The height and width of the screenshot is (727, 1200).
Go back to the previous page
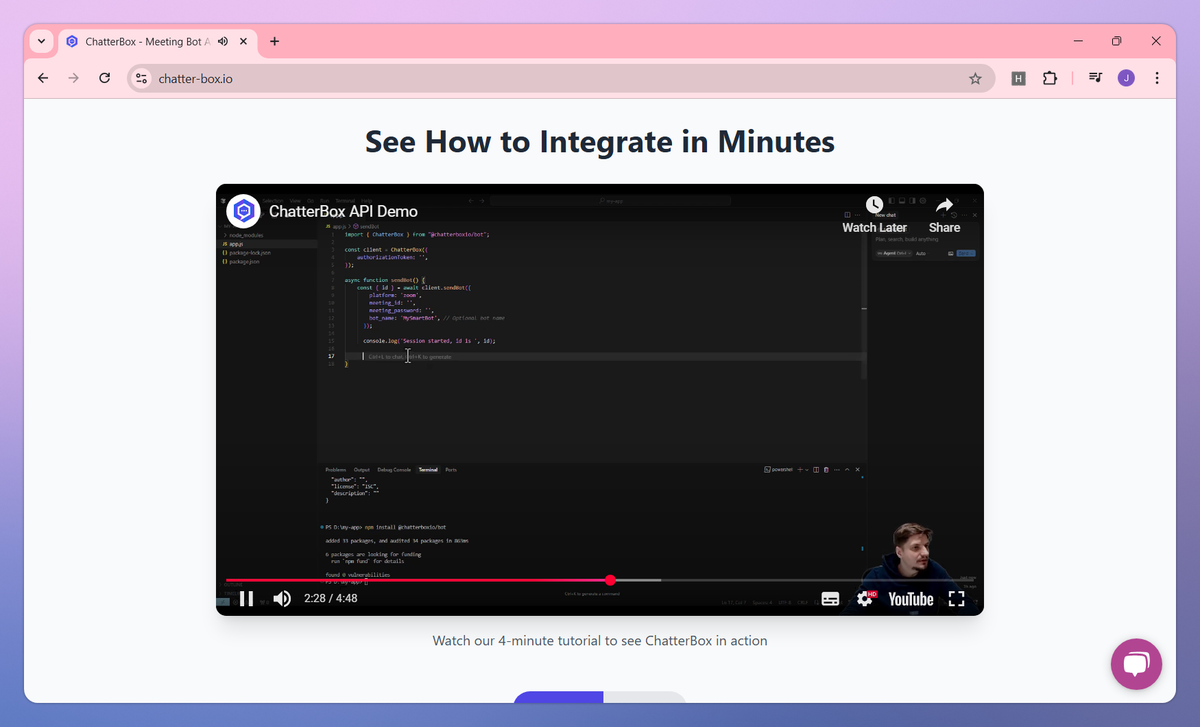(43, 78)
